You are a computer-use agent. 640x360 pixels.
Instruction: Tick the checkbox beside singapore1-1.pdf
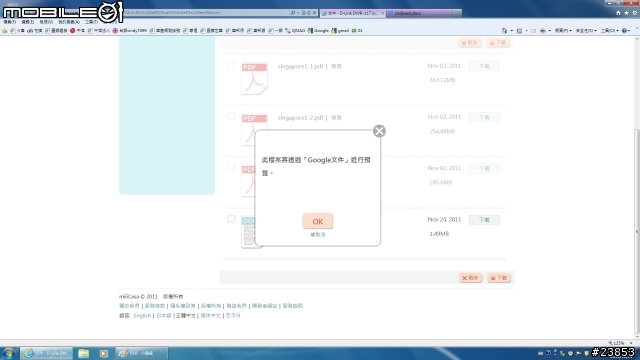[231, 65]
